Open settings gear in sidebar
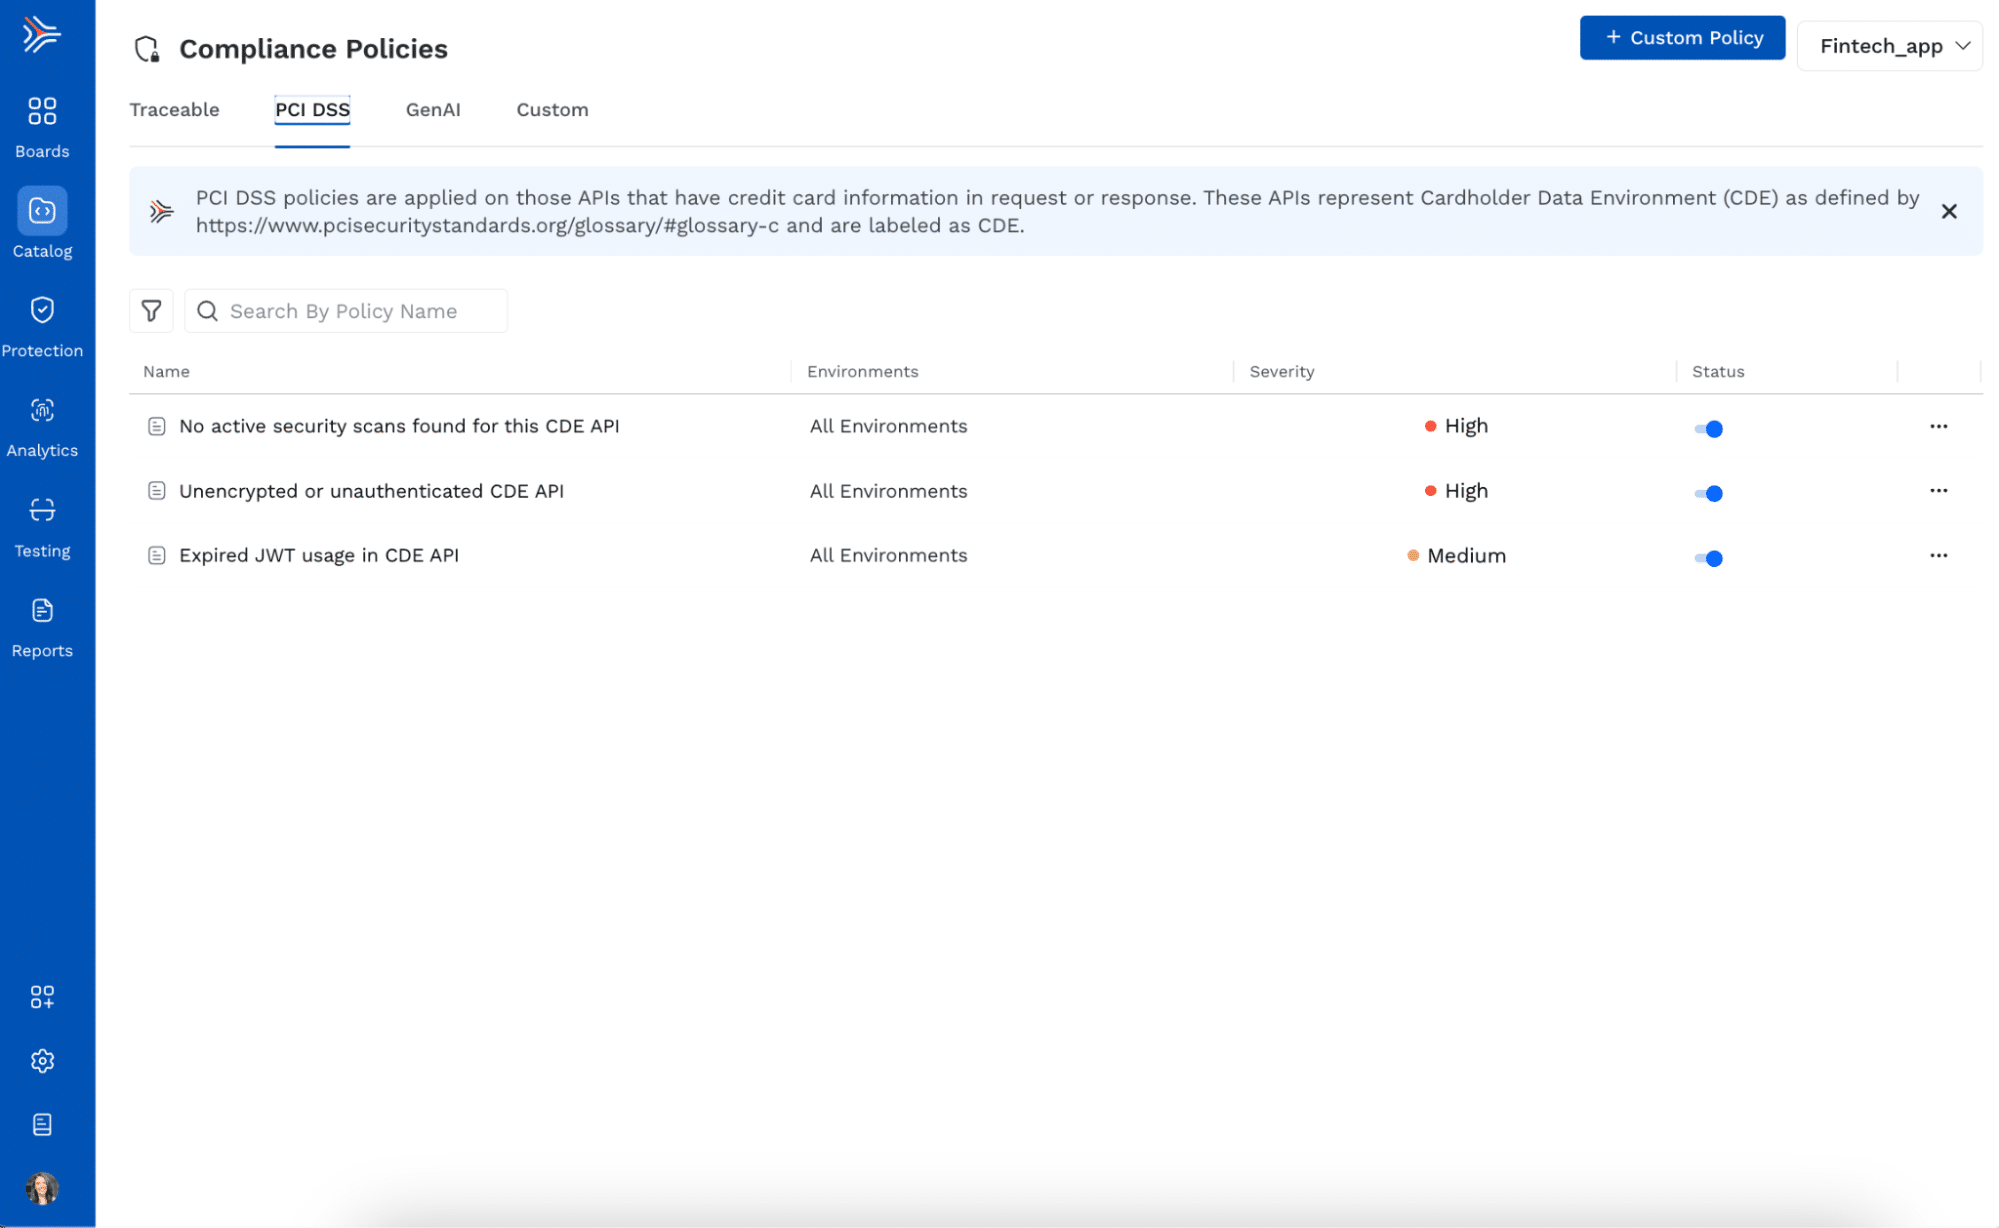 (42, 1061)
